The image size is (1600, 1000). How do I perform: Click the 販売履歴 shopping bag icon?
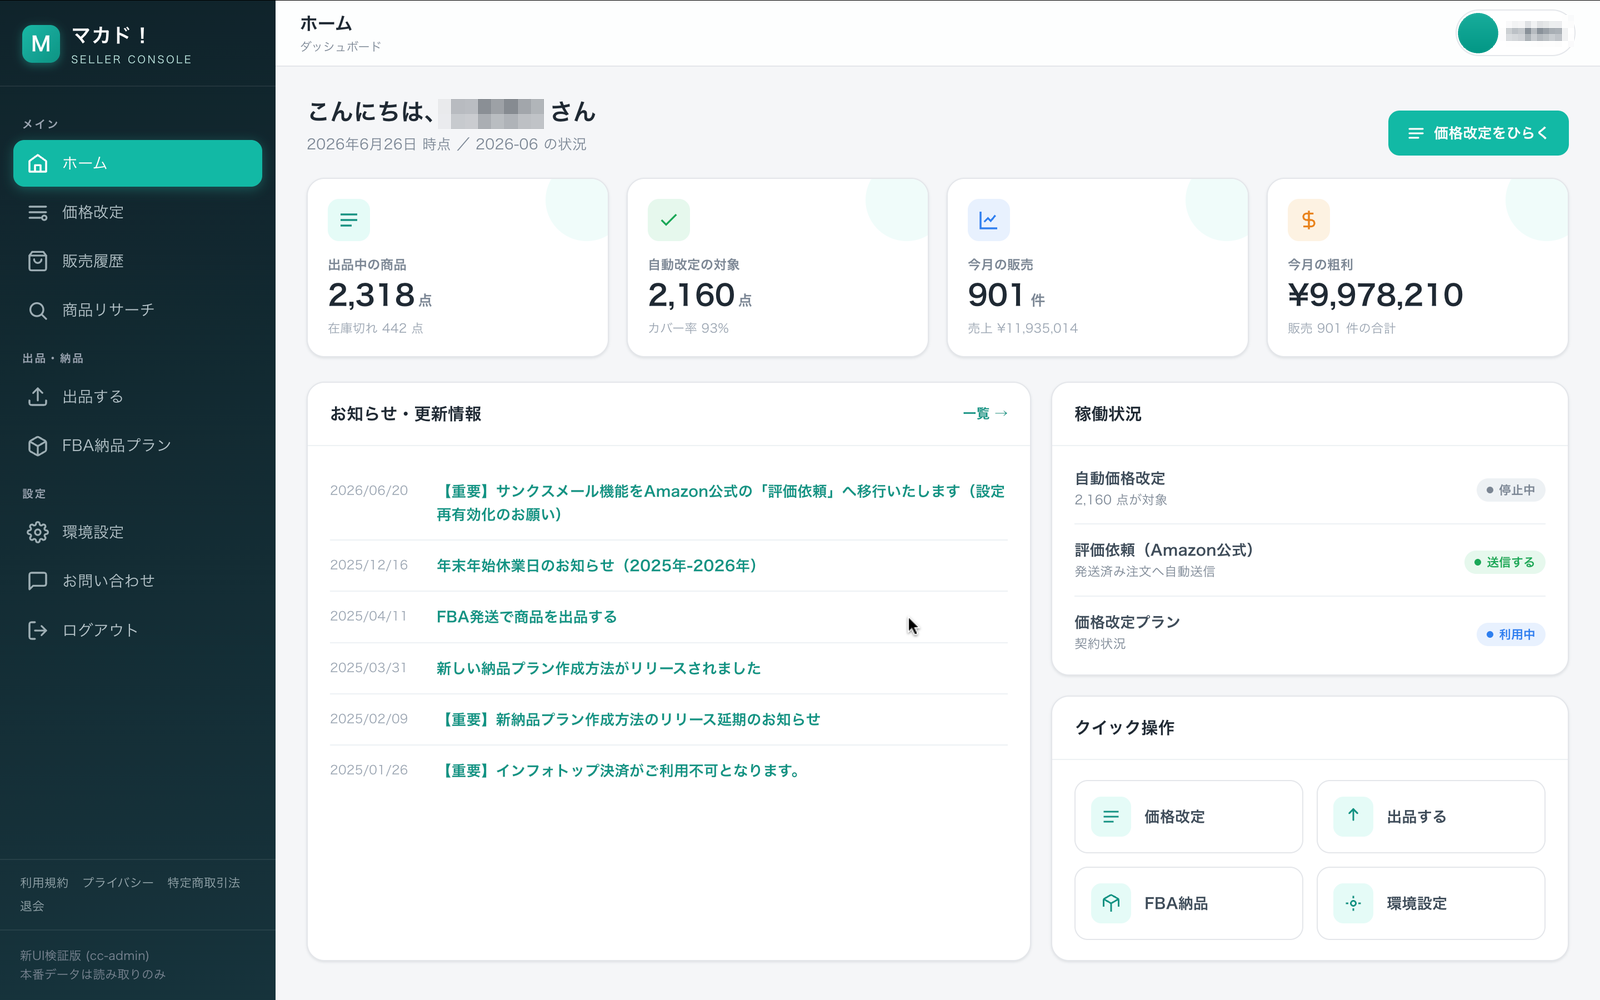pos(38,261)
